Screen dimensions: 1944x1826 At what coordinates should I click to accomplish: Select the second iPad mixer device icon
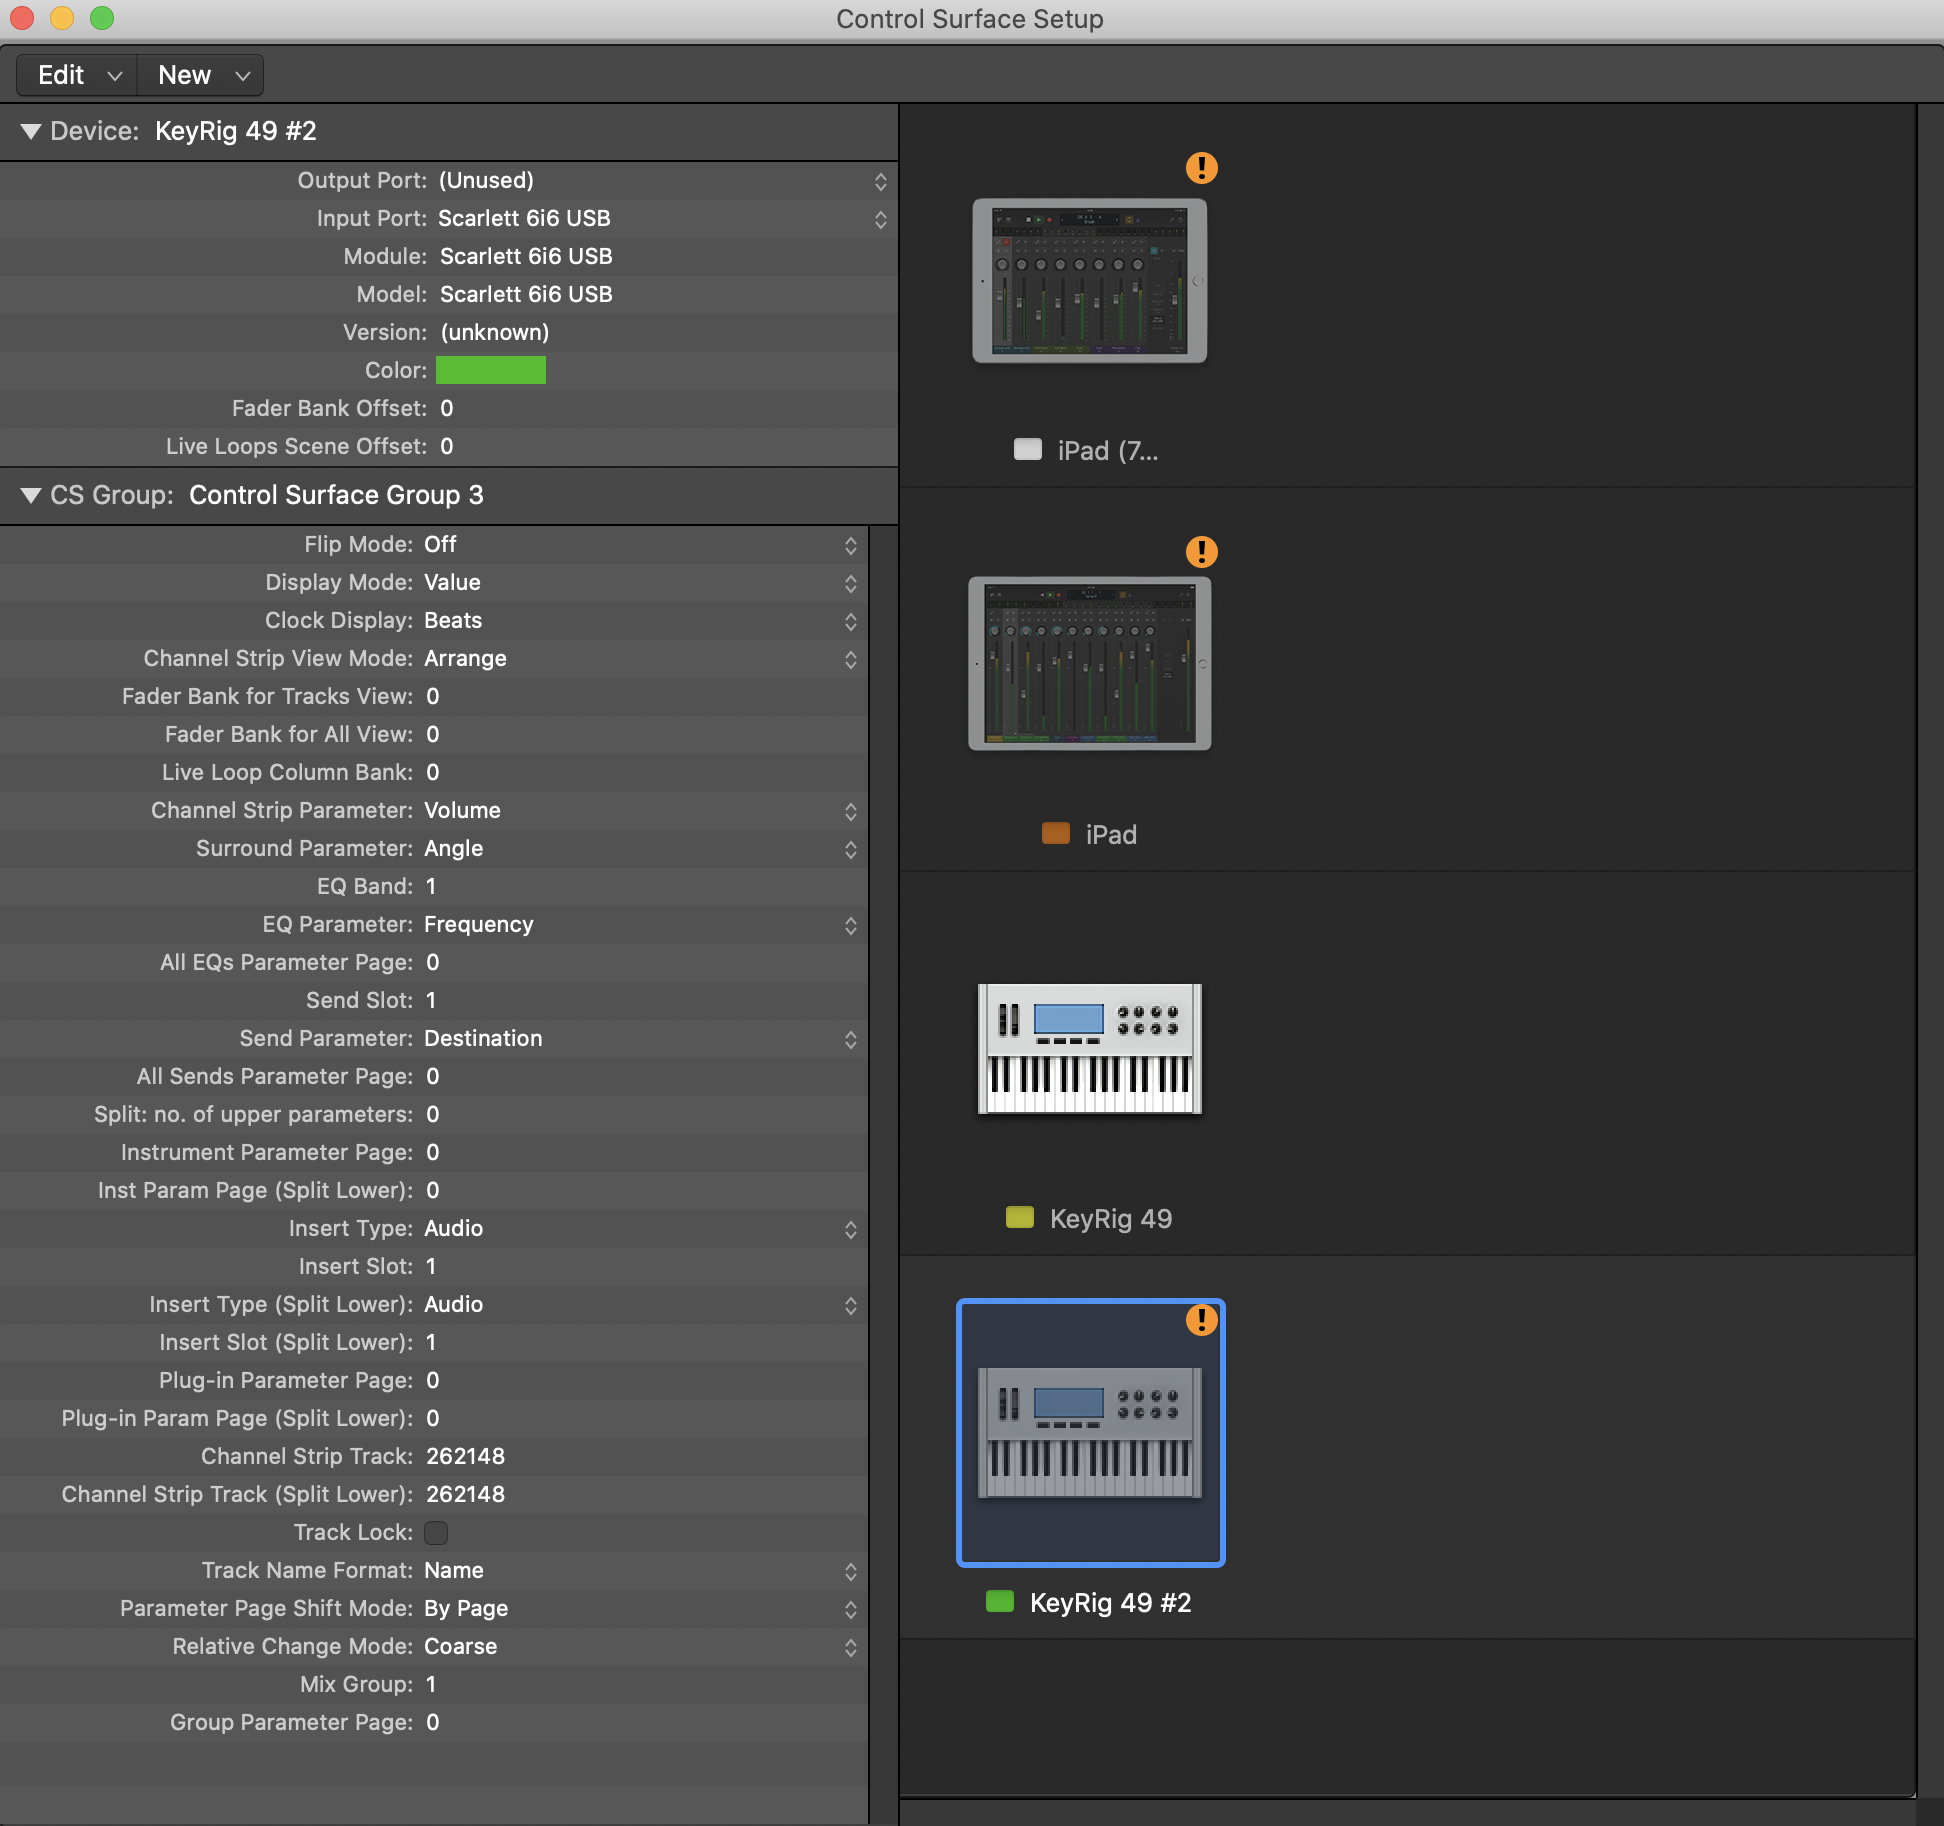click(x=1089, y=664)
